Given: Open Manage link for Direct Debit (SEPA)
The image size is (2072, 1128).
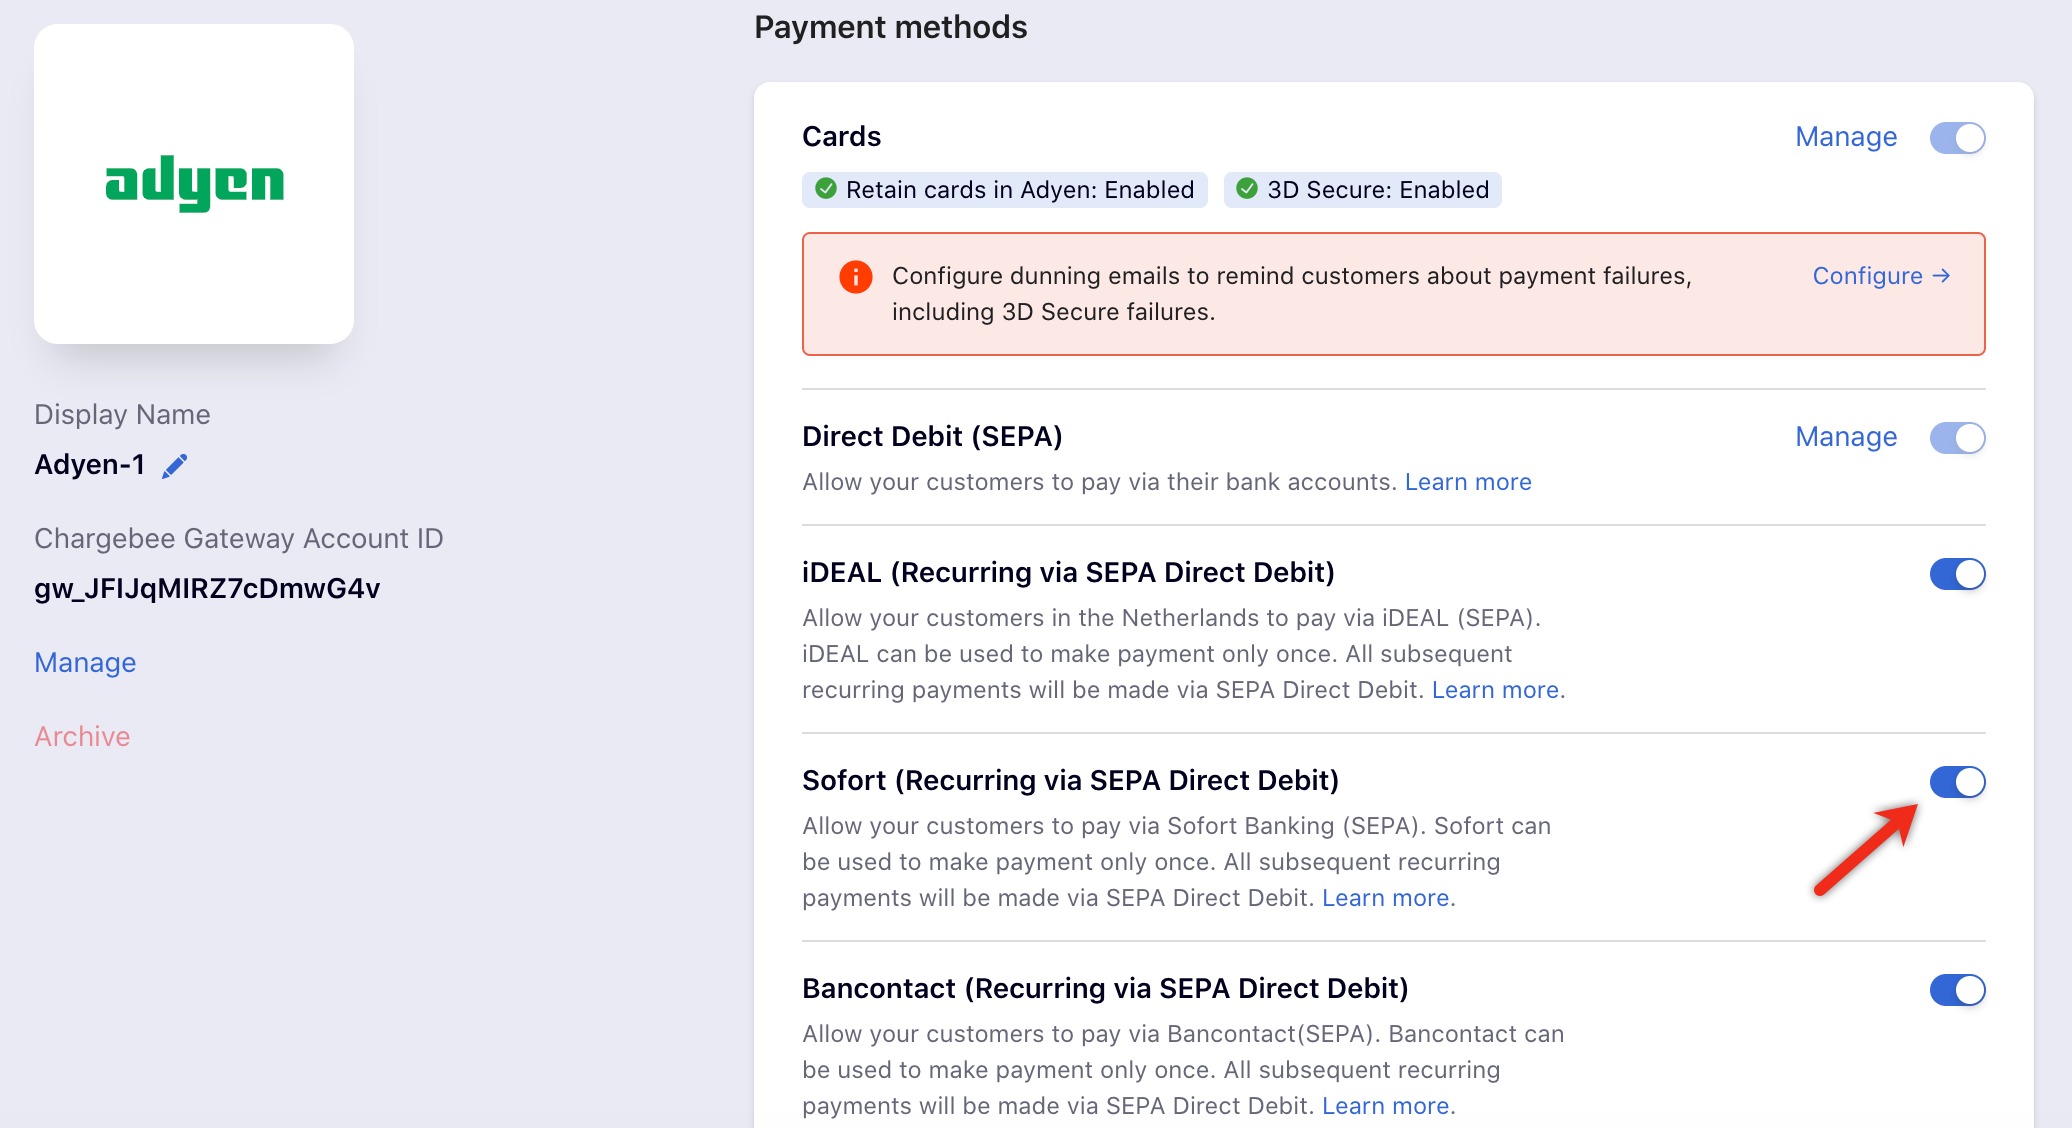Looking at the screenshot, I should tap(1846, 437).
